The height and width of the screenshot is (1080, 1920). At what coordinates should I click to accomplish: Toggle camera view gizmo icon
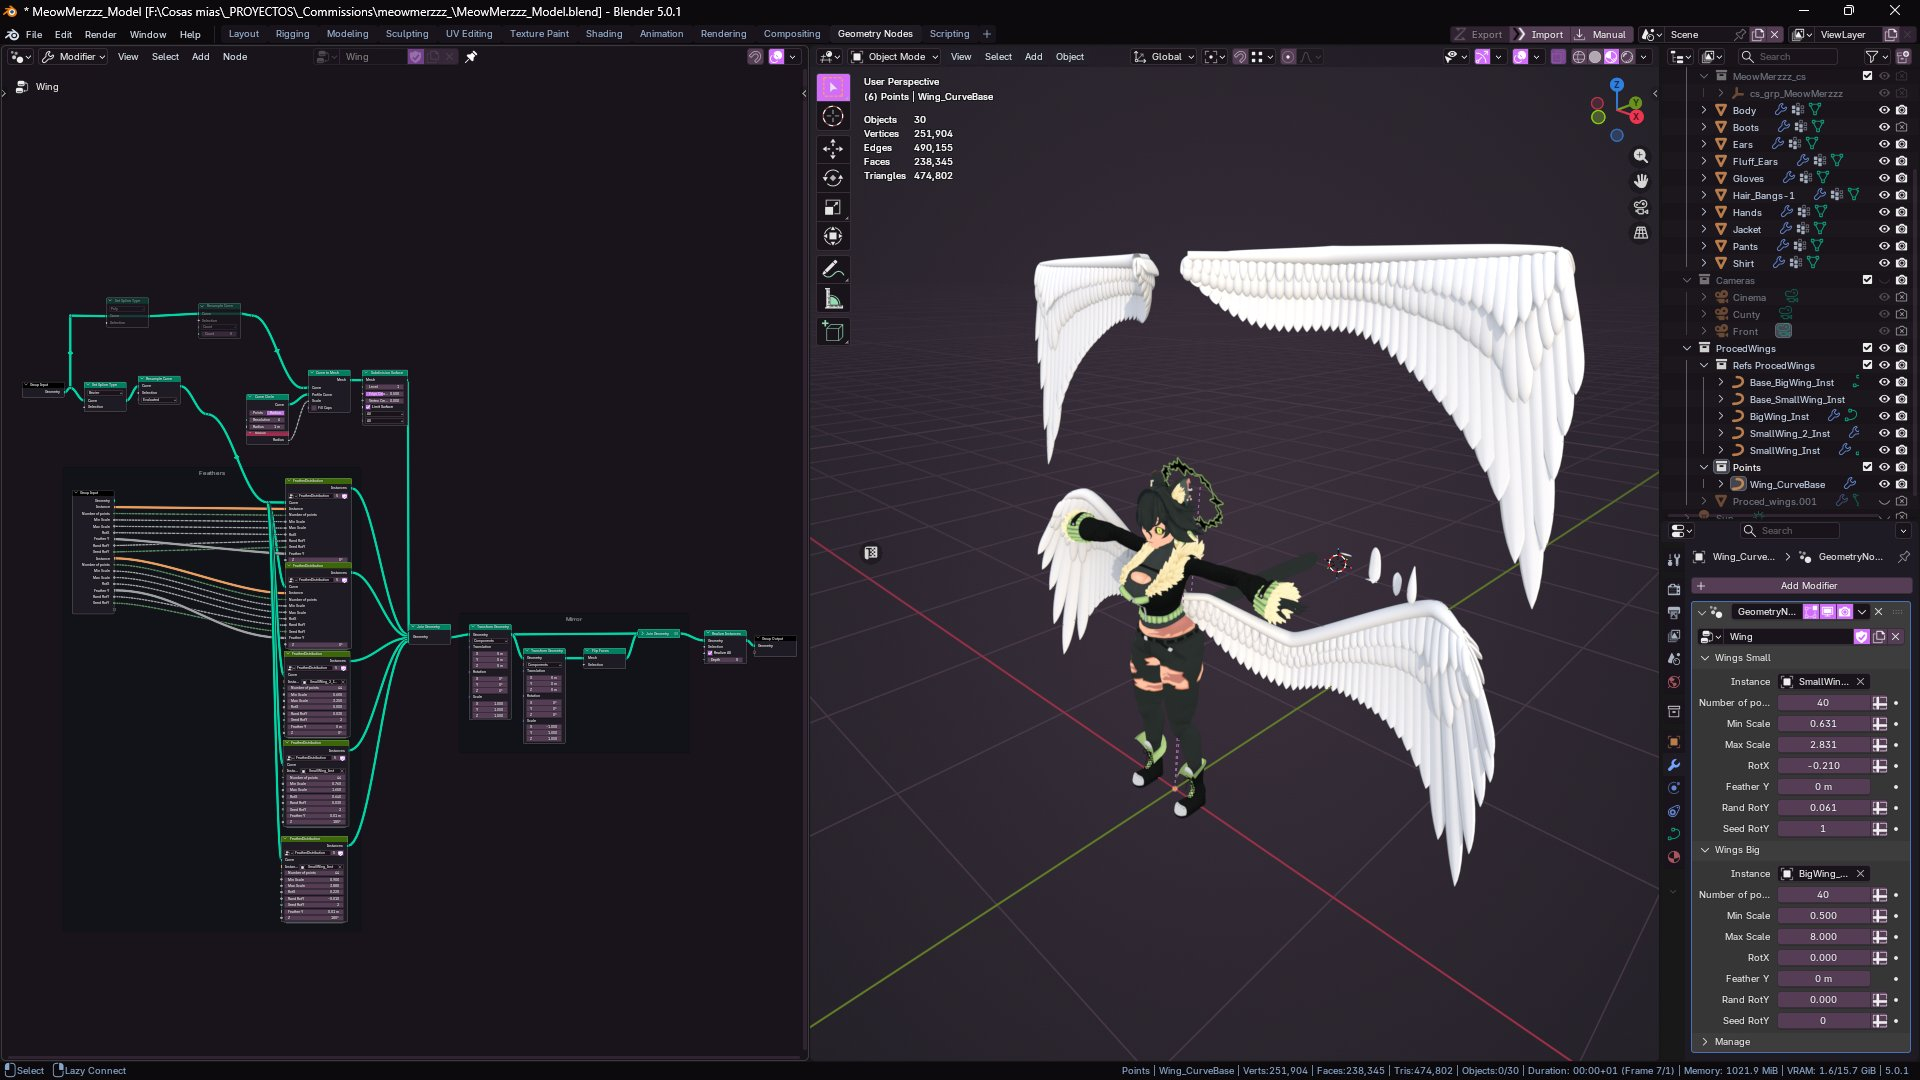1640,207
